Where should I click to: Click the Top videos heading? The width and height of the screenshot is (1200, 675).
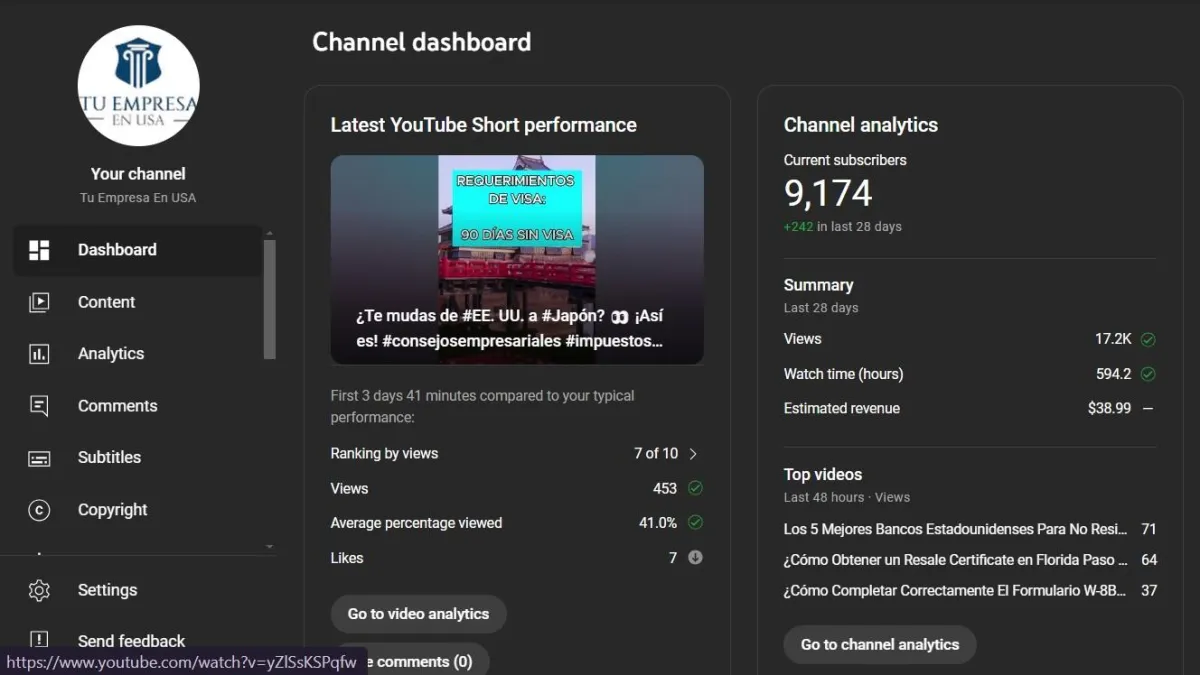(823, 475)
